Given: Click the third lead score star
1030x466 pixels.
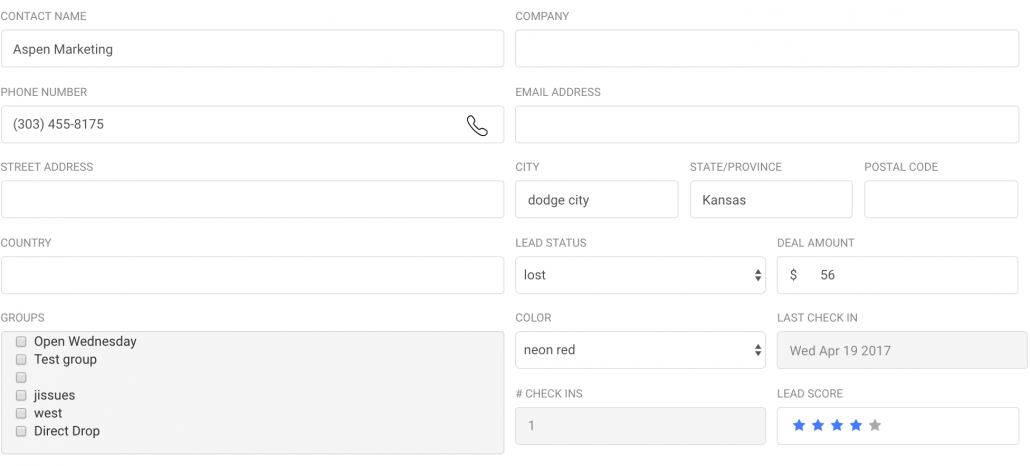Looking at the screenshot, I should (837, 426).
